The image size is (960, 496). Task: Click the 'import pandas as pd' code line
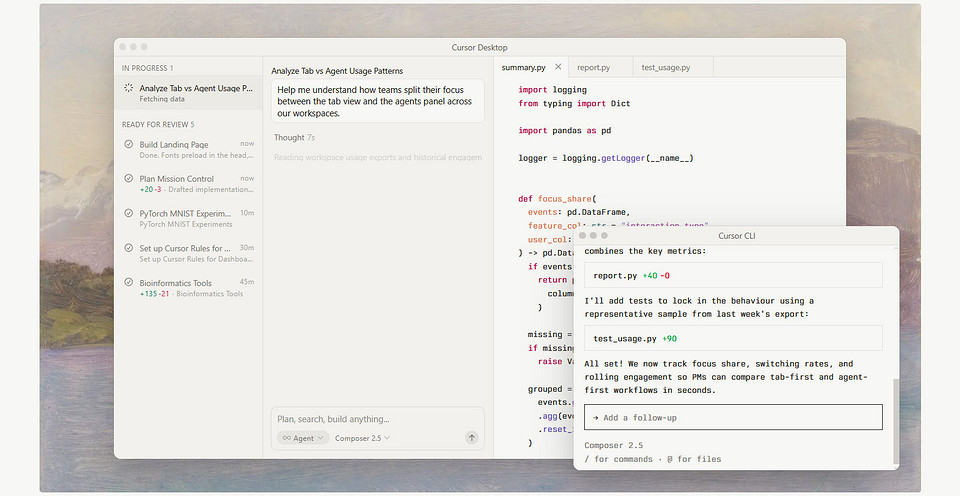[564, 130]
